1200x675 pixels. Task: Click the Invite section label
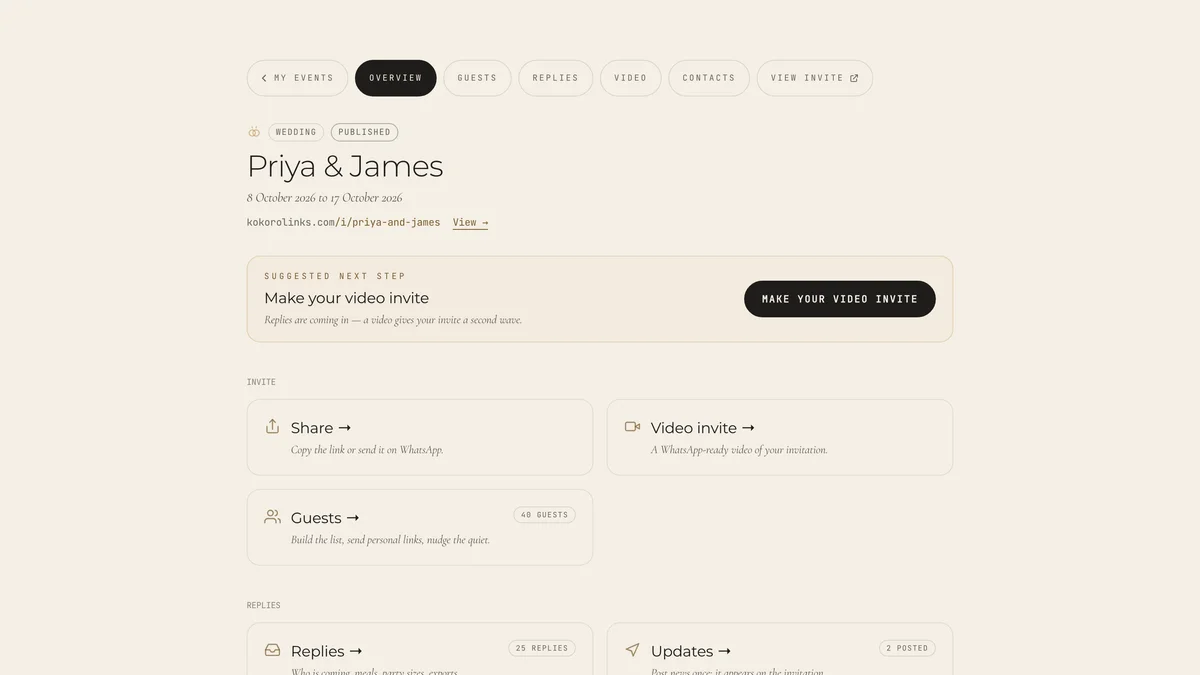(261, 382)
